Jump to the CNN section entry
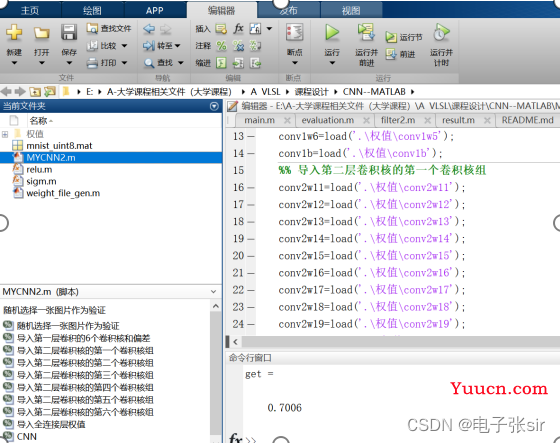 click(26, 437)
